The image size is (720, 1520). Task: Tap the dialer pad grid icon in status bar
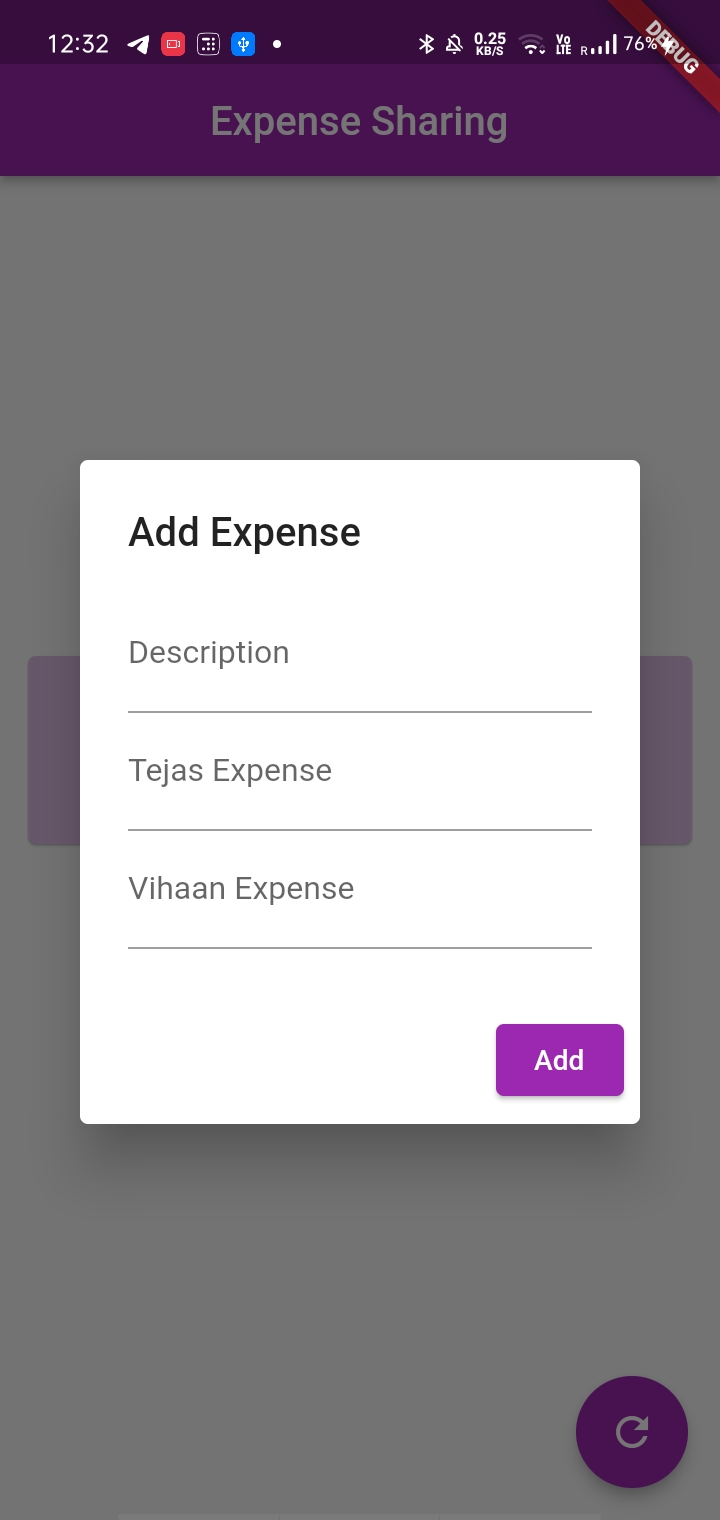pyautogui.click(x=208, y=44)
